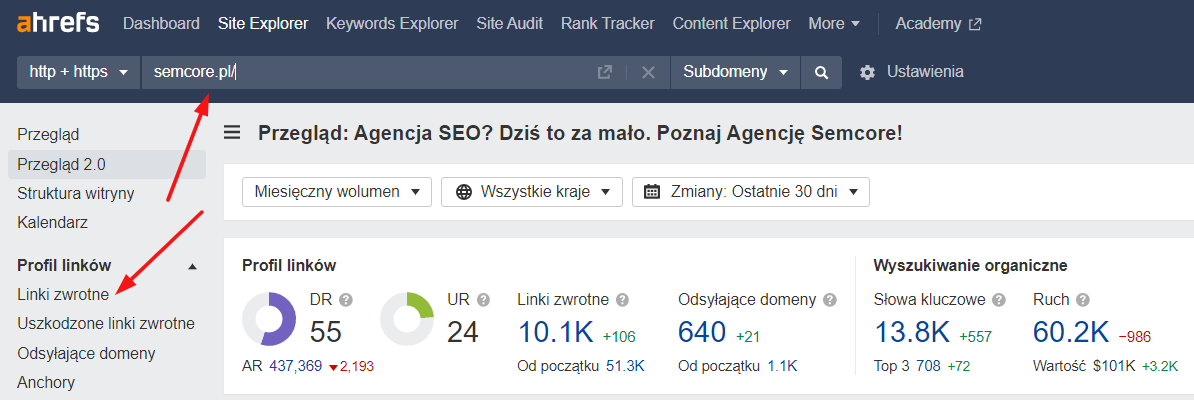Click the DR value 55
This screenshot has width=1194, height=400.
pos(326,333)
